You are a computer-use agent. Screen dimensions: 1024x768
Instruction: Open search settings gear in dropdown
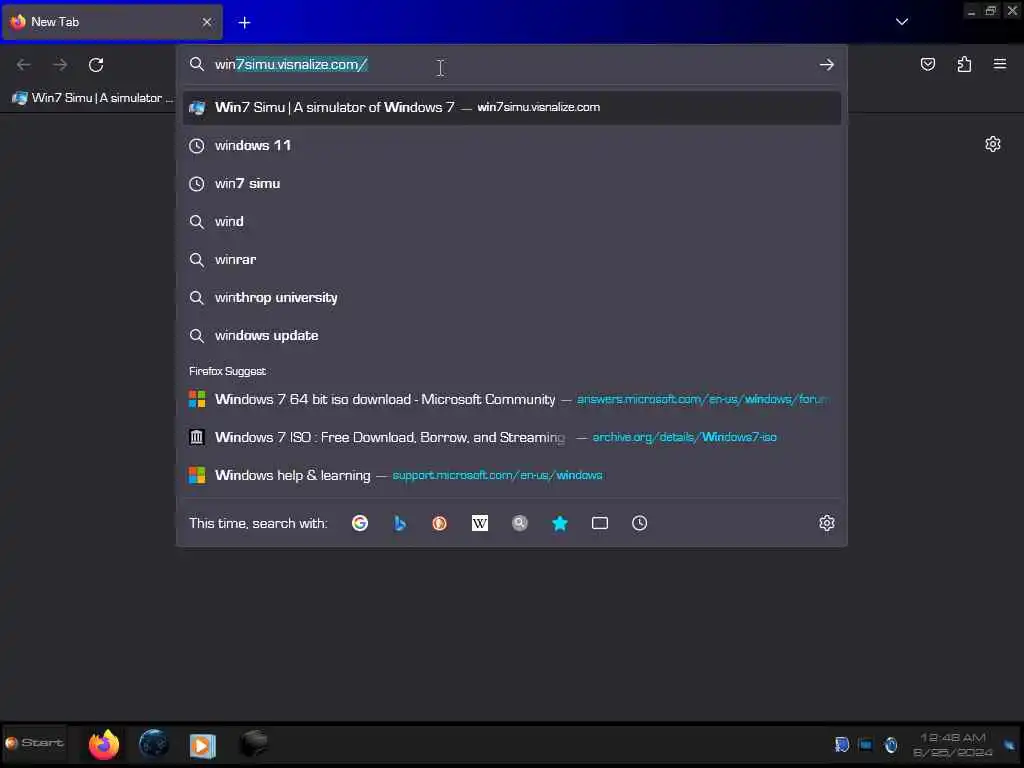pyautogui.click(x=827, y=523)
